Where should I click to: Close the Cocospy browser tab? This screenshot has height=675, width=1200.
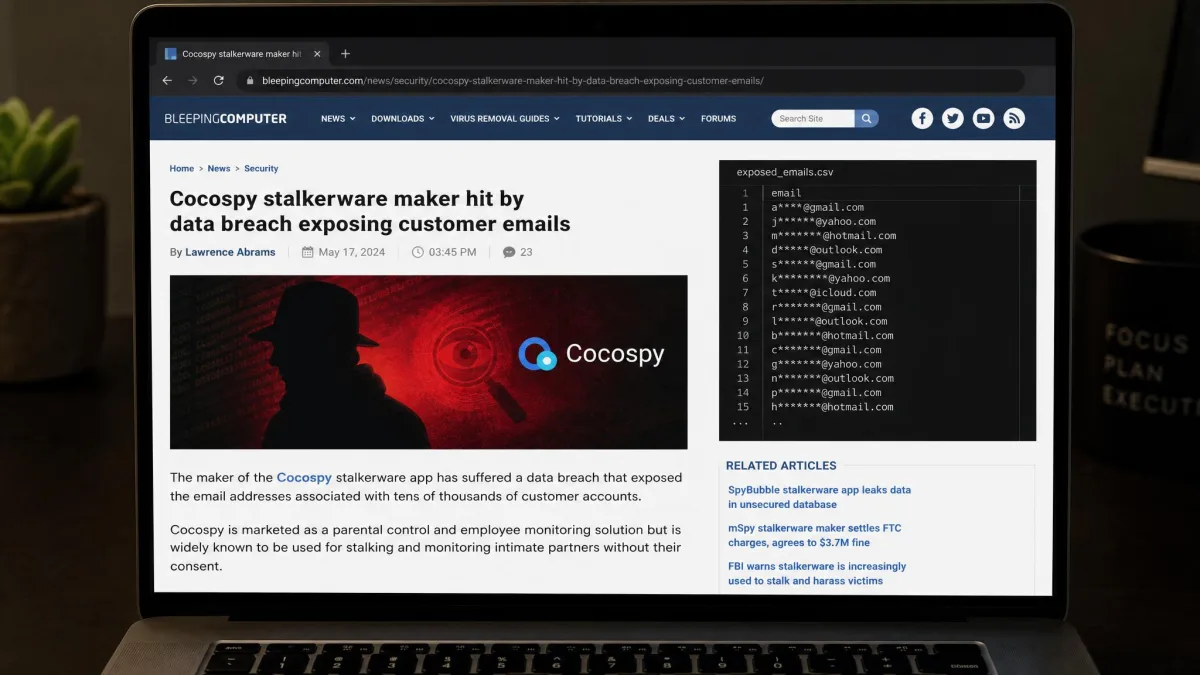pyautogui.click(x=318, y=54)
